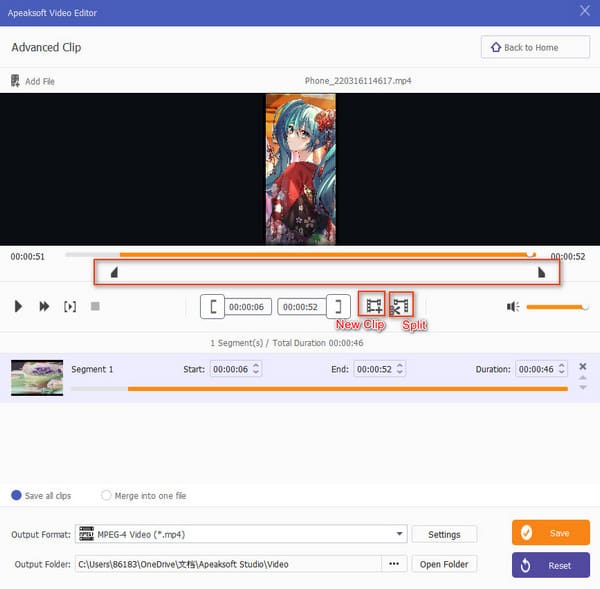Remove Segment 1 with X icon
This screenshot has width=600, height=589.
pyautogui.click(x=583, y=367)
